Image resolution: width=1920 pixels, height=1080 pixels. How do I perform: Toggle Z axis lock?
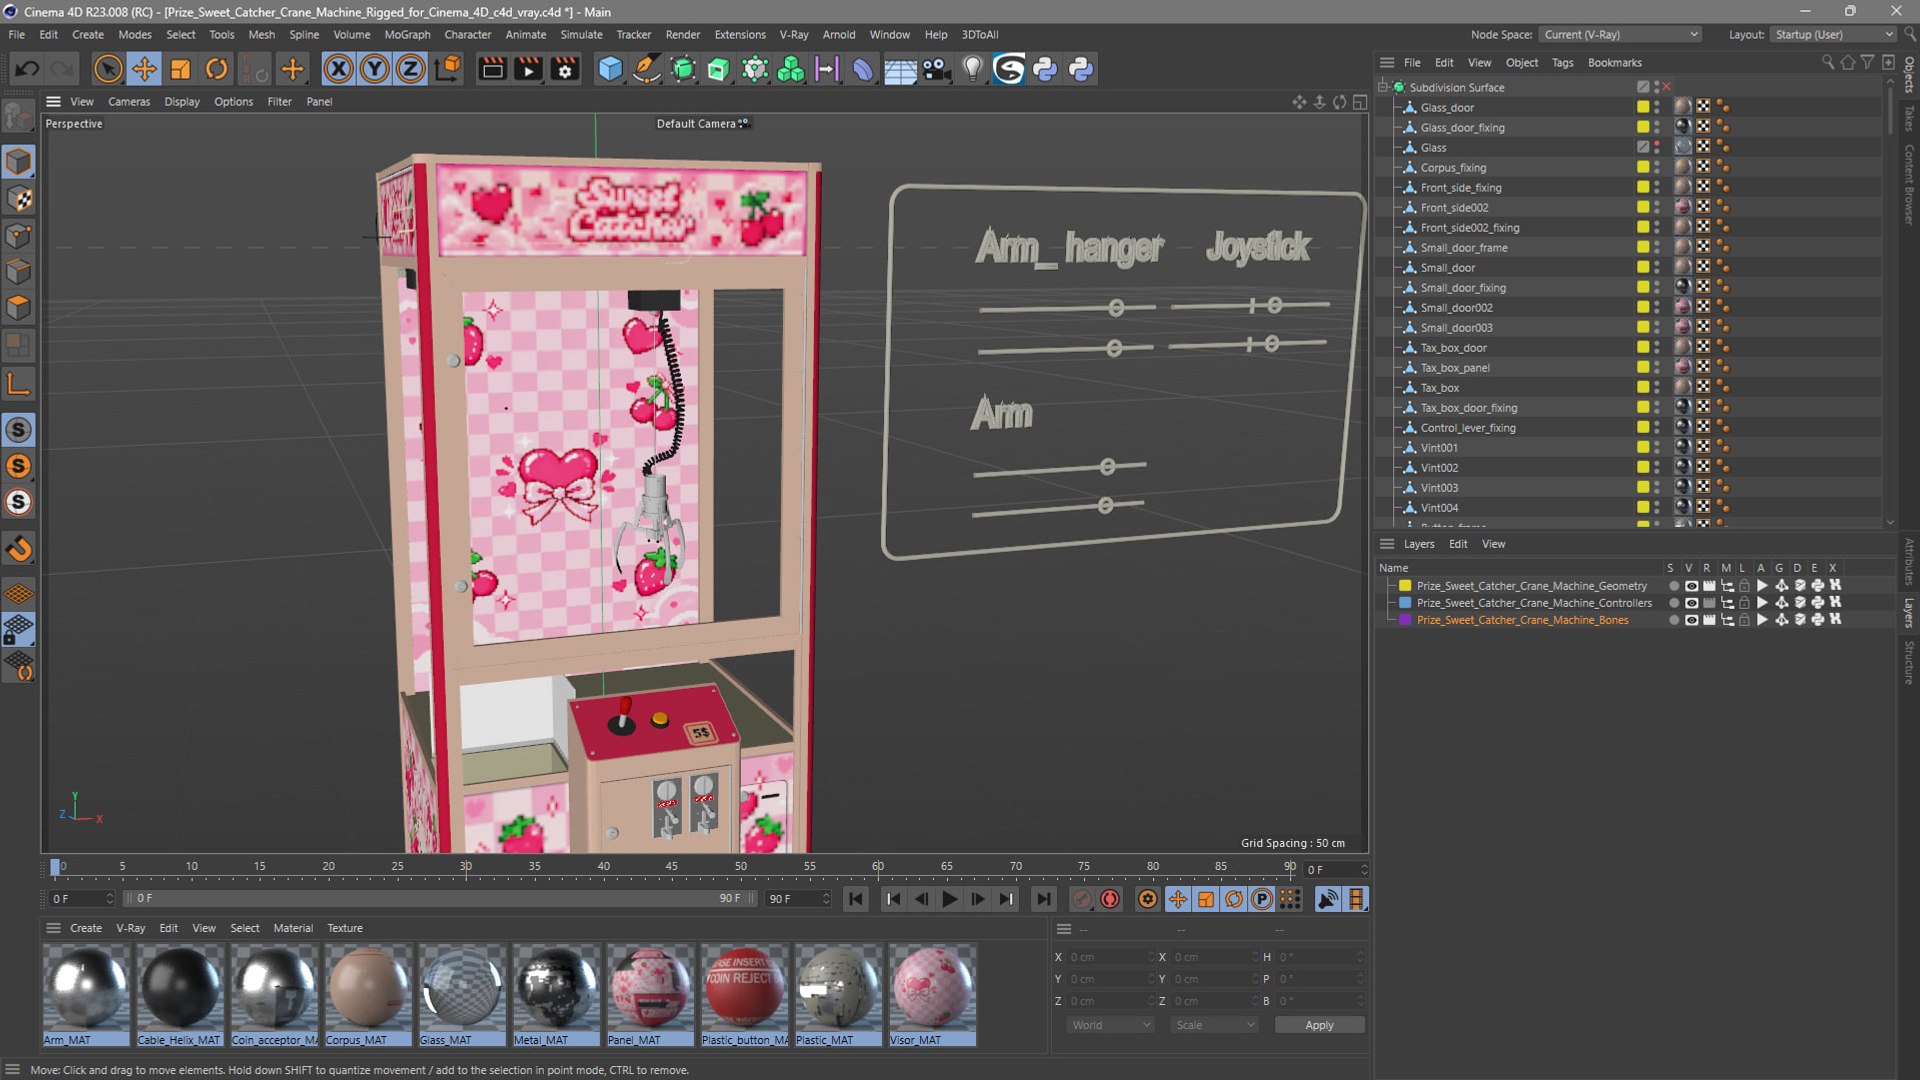(x=410, y=69)
